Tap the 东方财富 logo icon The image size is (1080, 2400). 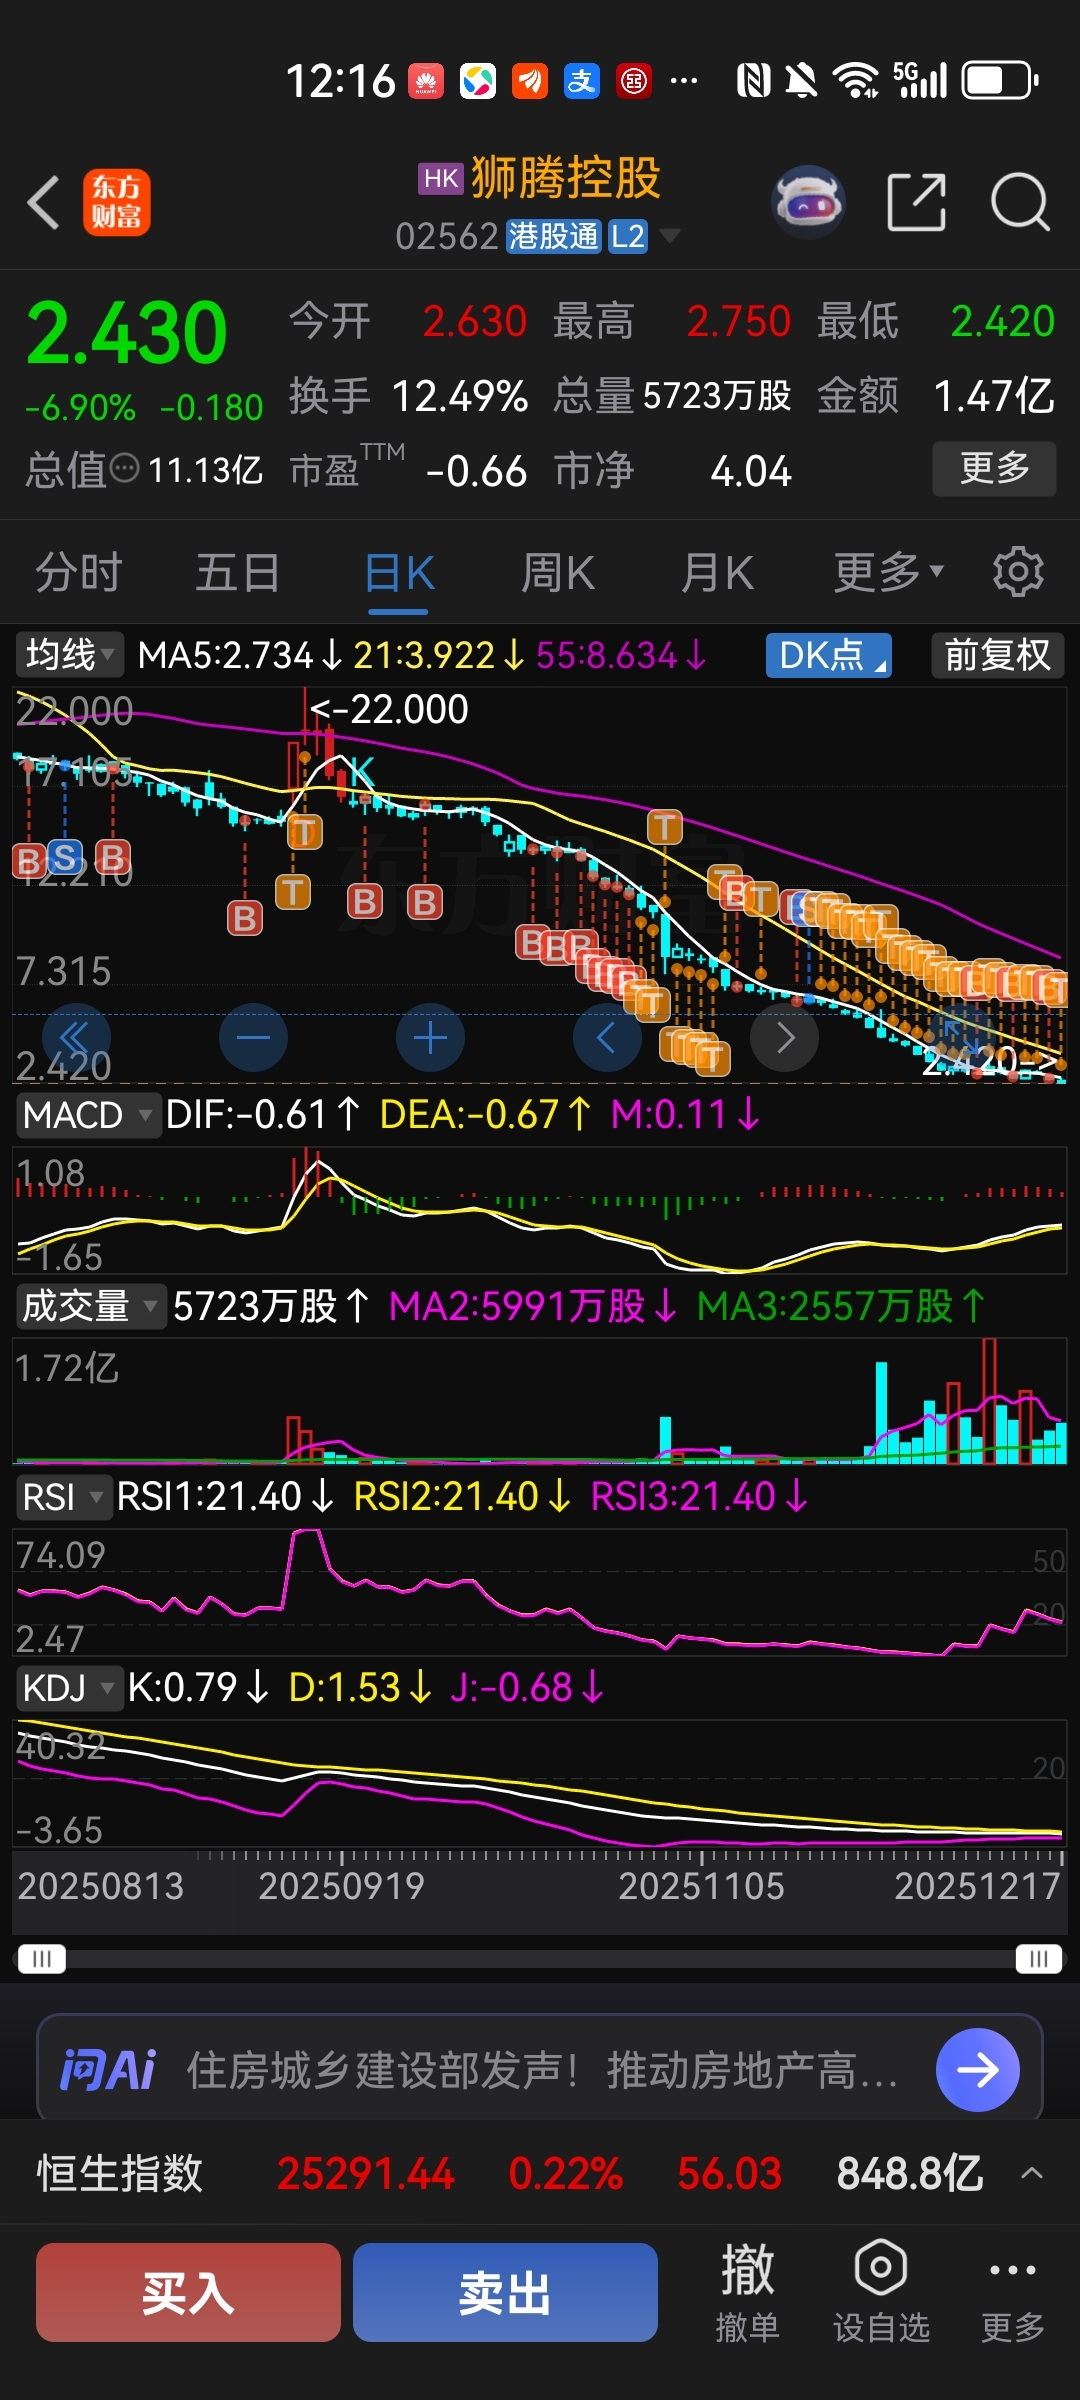point(116,202)
